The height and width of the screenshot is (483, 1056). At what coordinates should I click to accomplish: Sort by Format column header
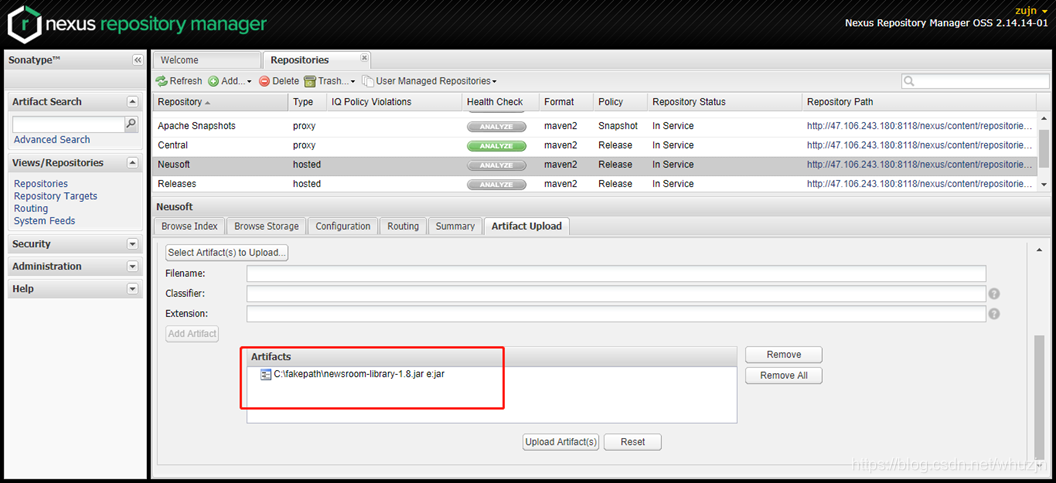(566, 102)
